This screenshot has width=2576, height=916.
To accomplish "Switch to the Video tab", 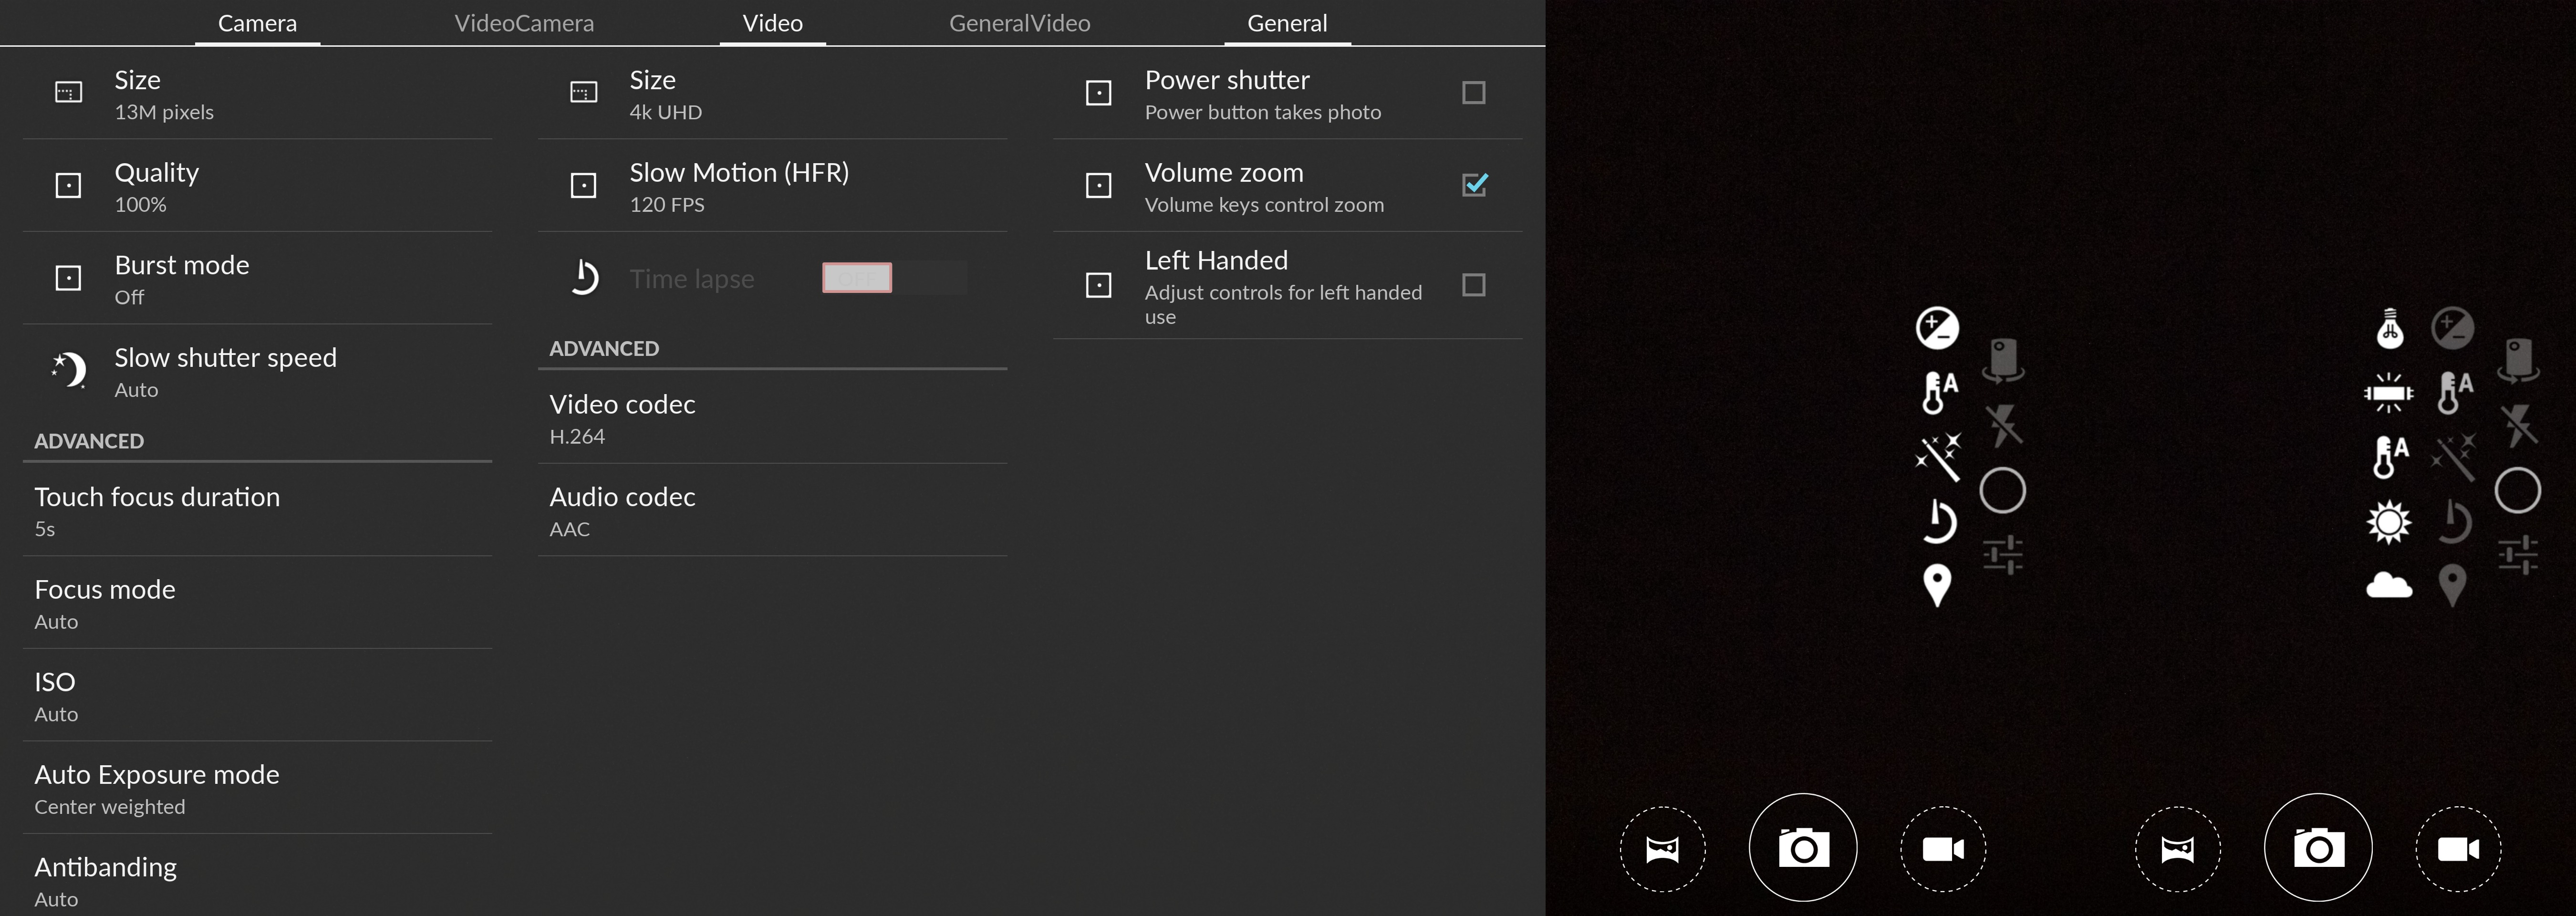I will pos(772,23).
